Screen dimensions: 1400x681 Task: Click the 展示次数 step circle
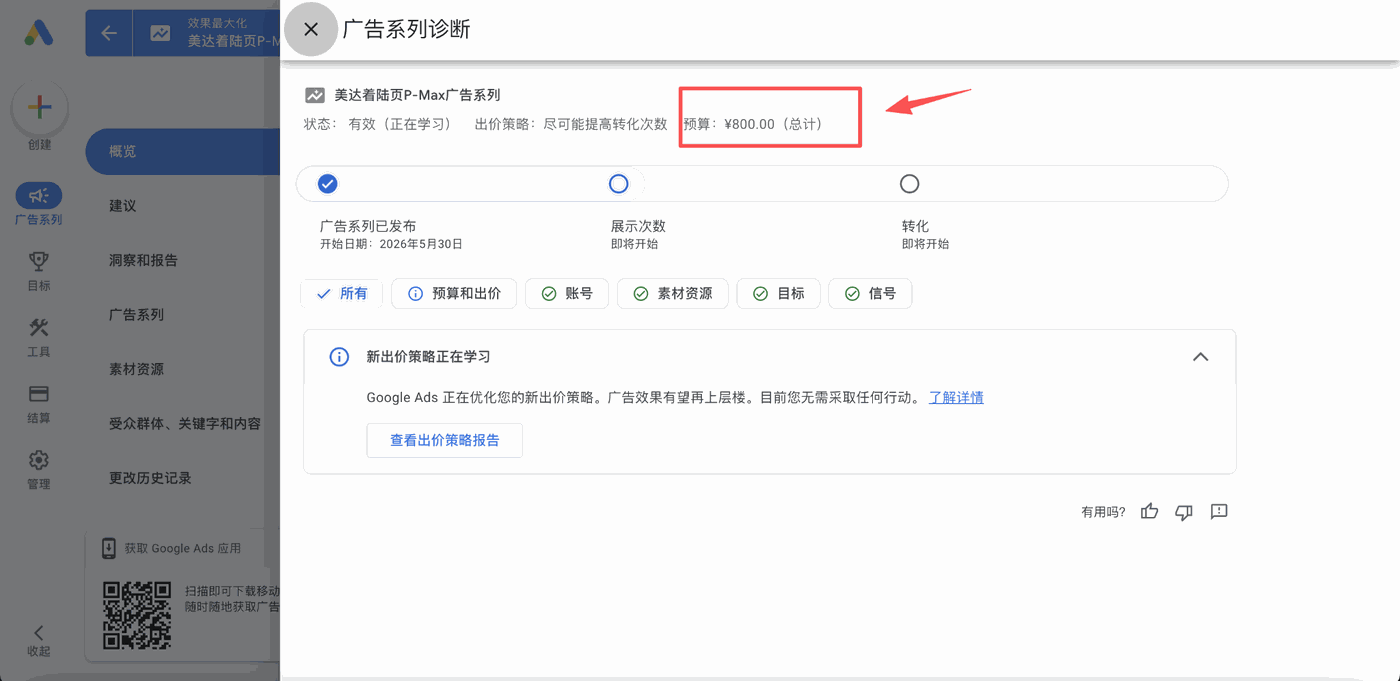618,184
